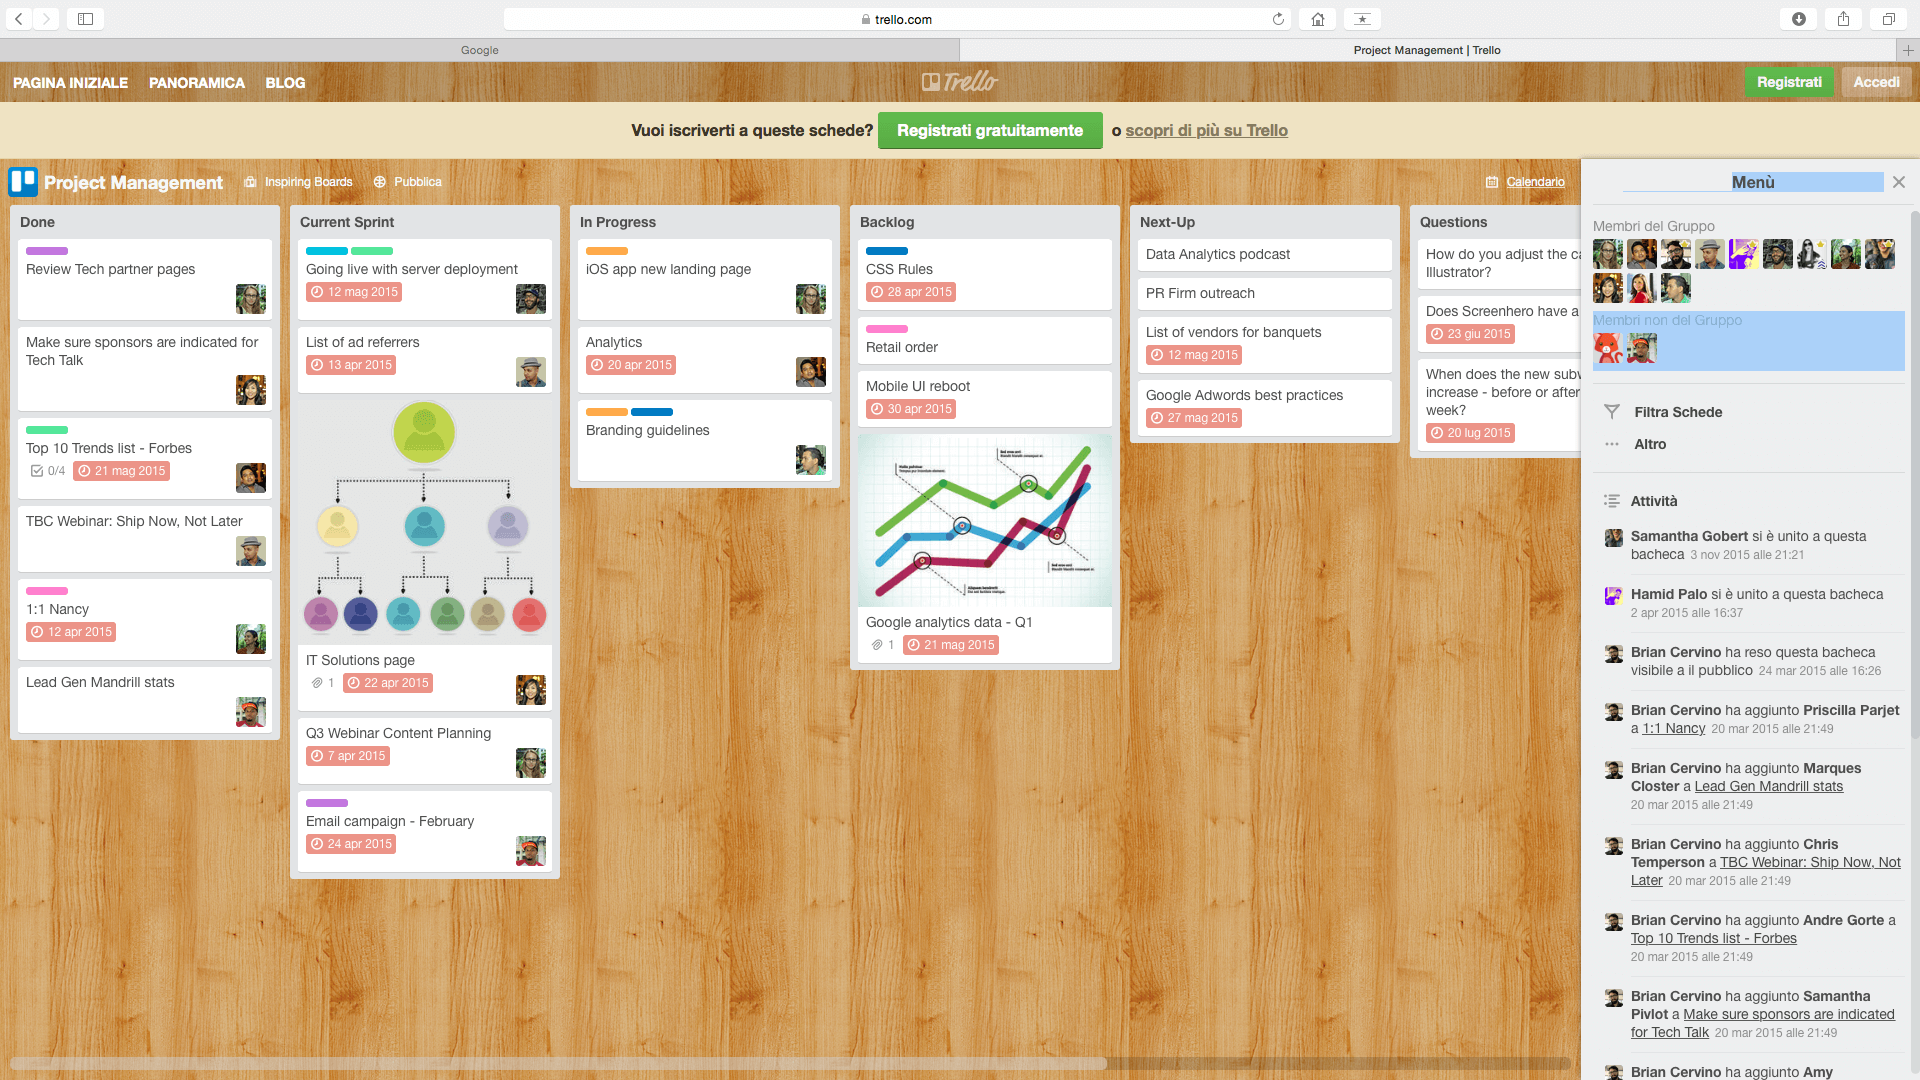Click the 21 mag 2015 due date on Top 10 Trends
The image size is (1920, 1080).
point(122,471)
